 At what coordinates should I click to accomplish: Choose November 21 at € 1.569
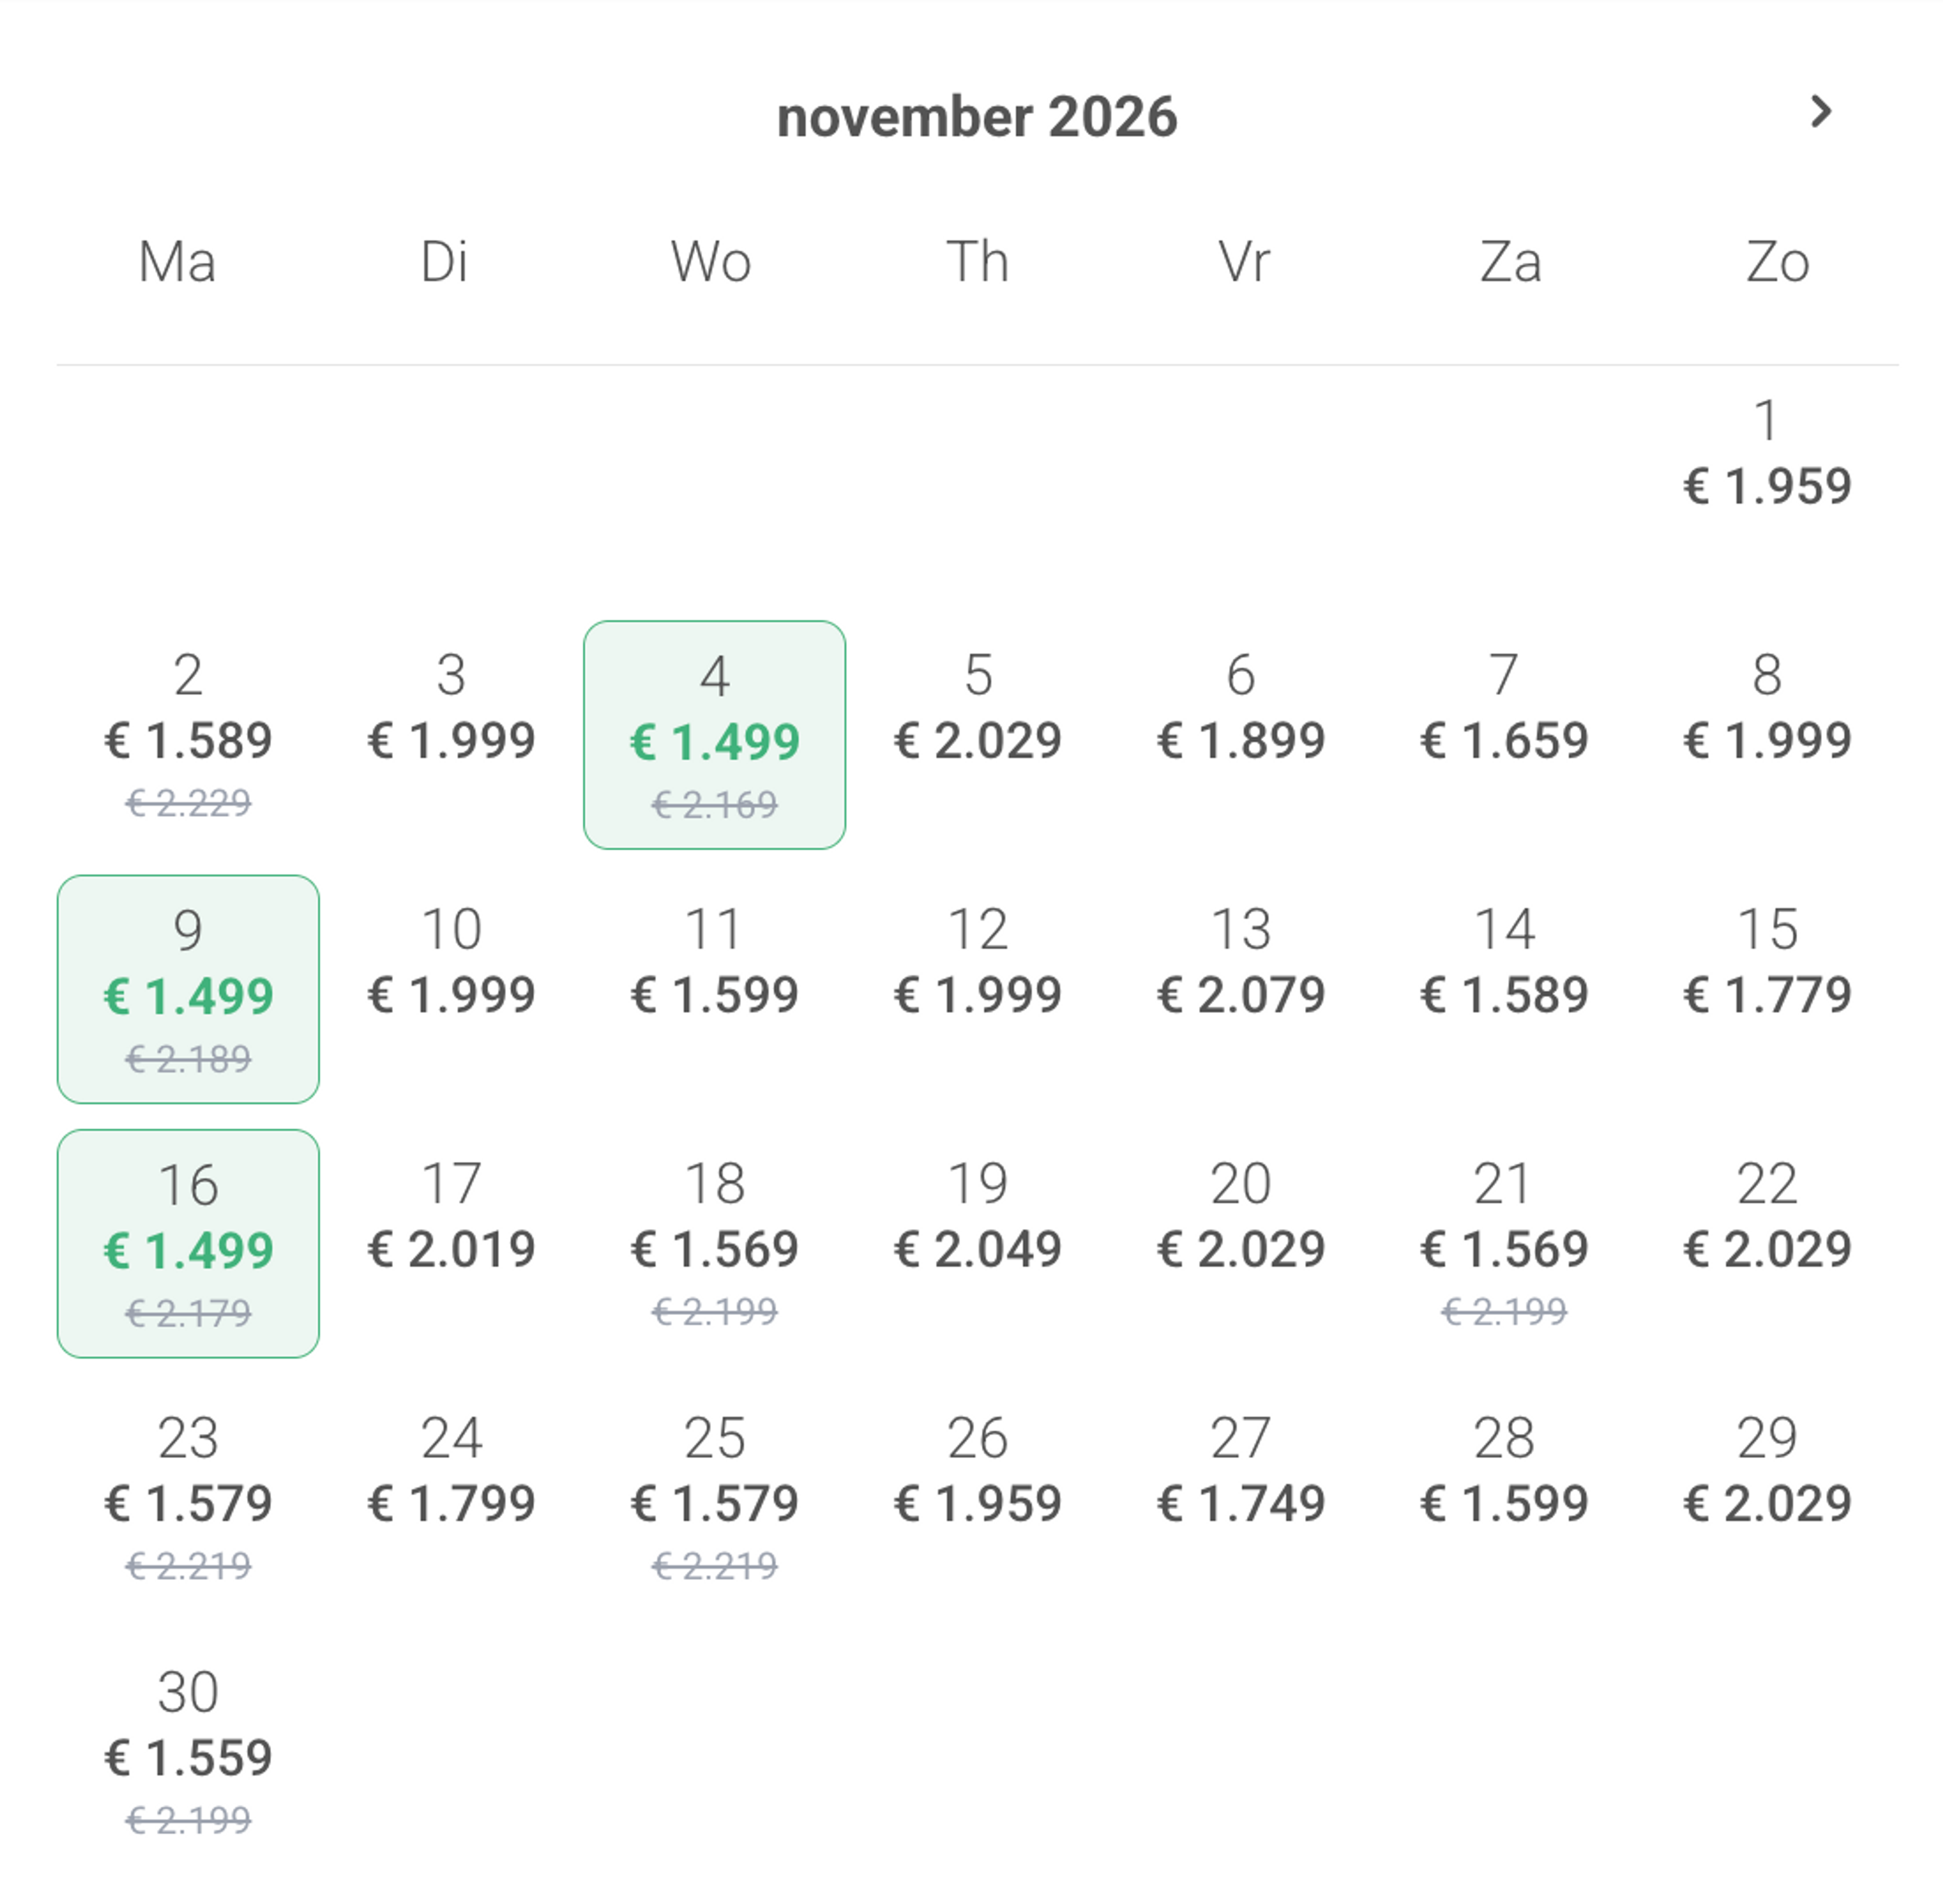(x=1504, y=1243)
